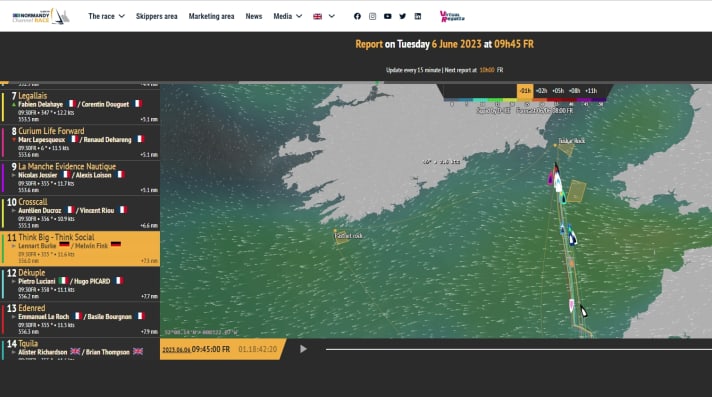Open the YouTube social link
The height and width of the screenshot is (397, 712).
387,16
